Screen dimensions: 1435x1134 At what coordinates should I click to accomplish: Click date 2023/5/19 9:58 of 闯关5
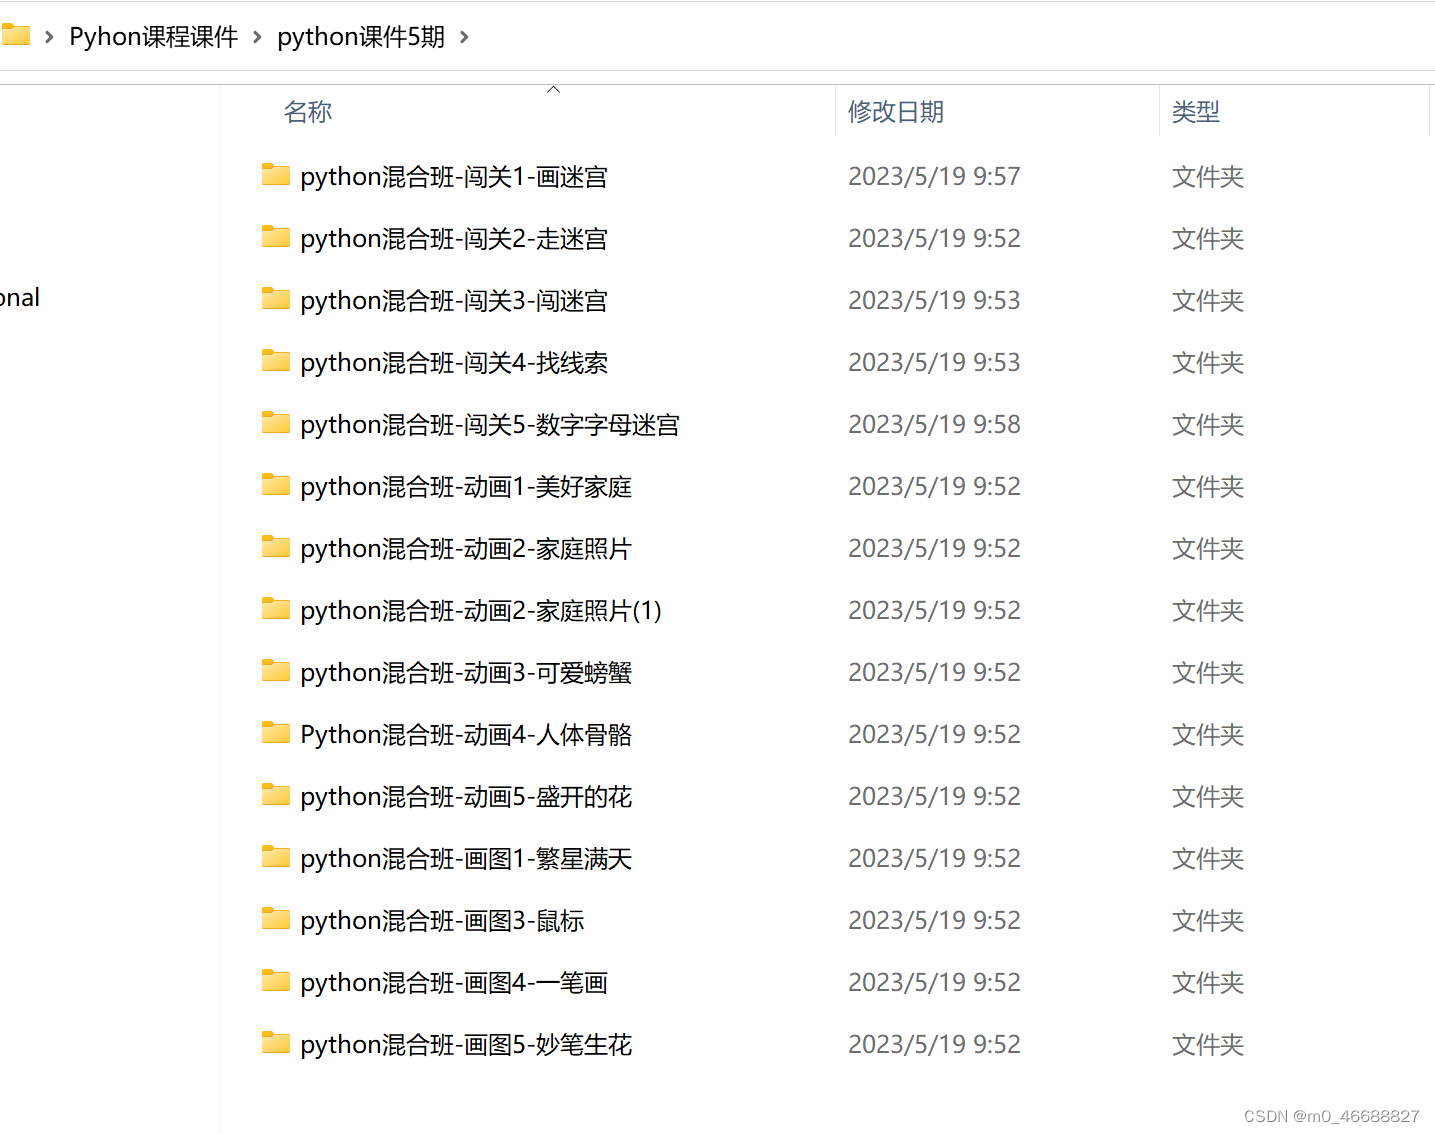coord(934,425)
